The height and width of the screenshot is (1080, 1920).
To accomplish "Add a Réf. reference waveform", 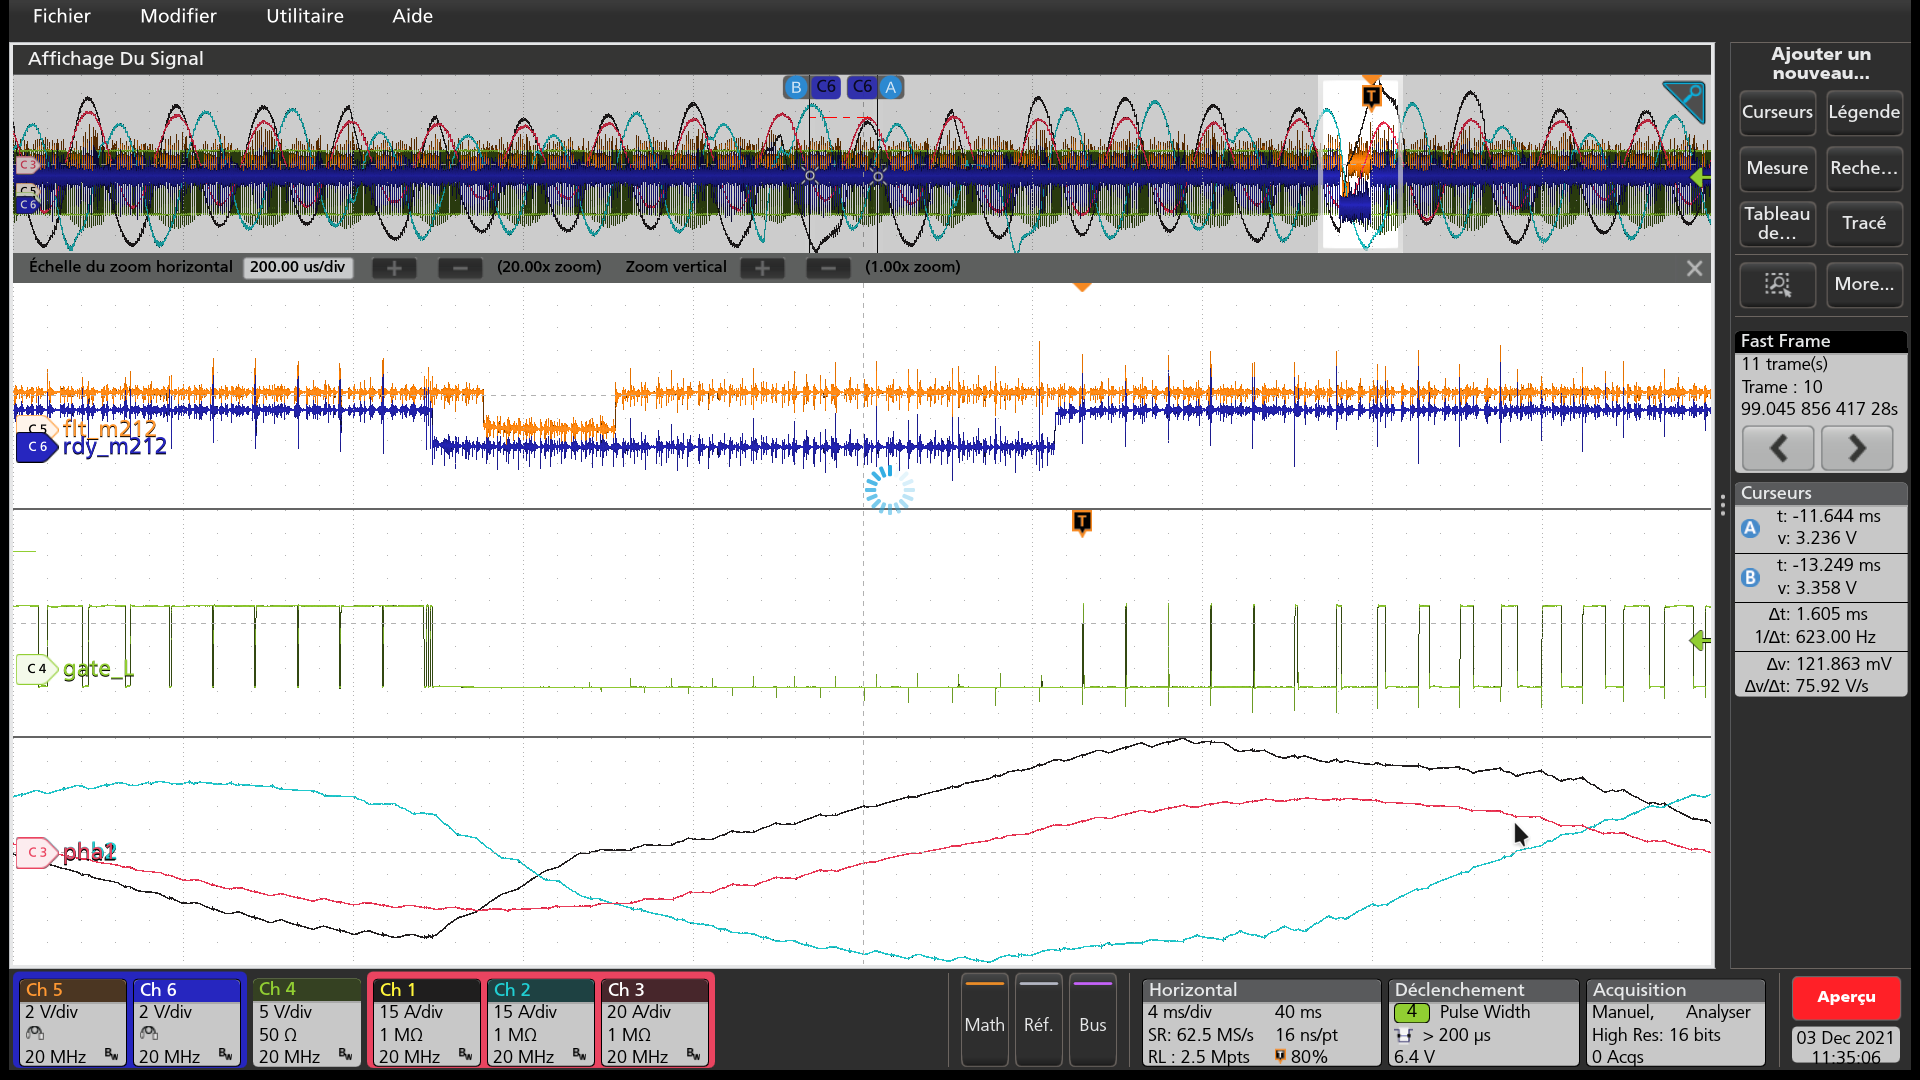I will coord(1038,1020).
